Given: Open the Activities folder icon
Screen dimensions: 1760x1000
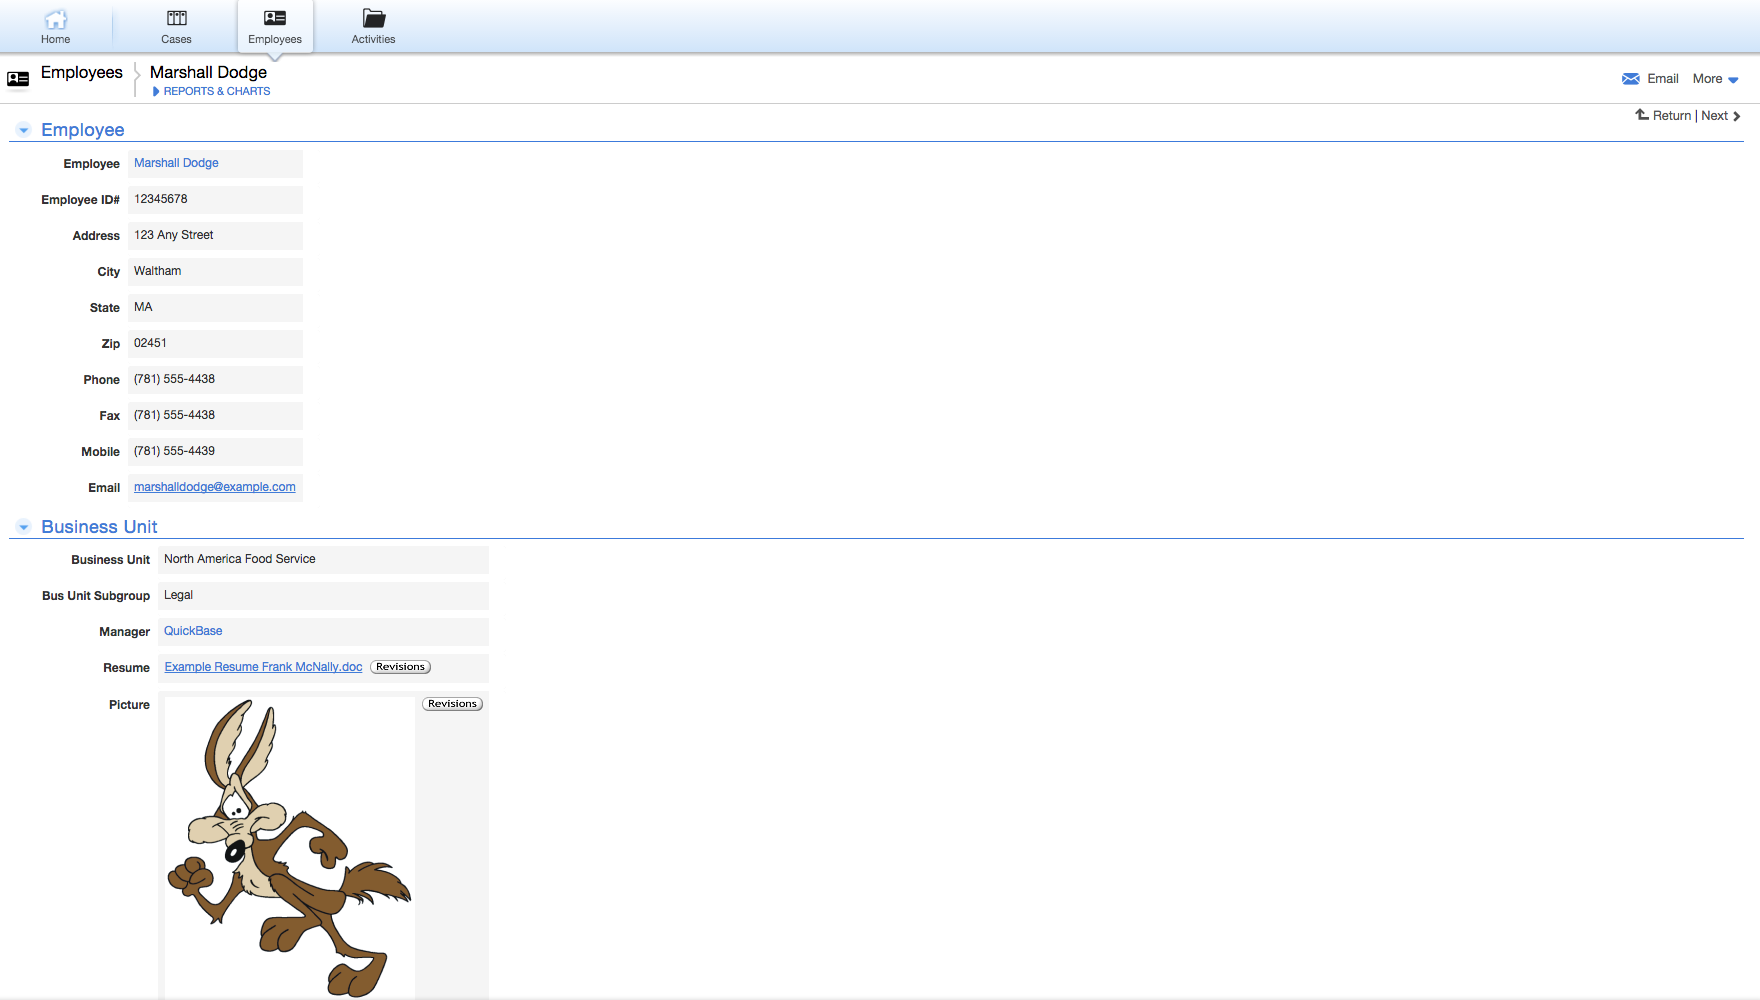Looking at the screenshot, I should pos(374,18).
